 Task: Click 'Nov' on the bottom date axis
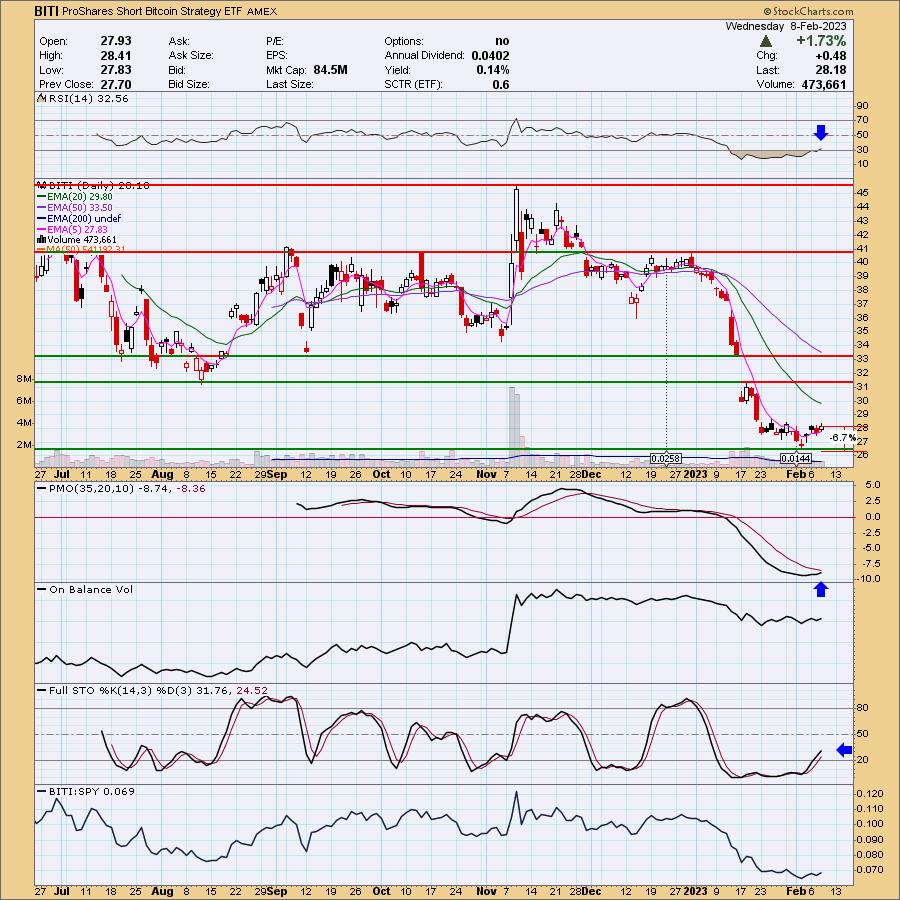[x=486, y=891]
